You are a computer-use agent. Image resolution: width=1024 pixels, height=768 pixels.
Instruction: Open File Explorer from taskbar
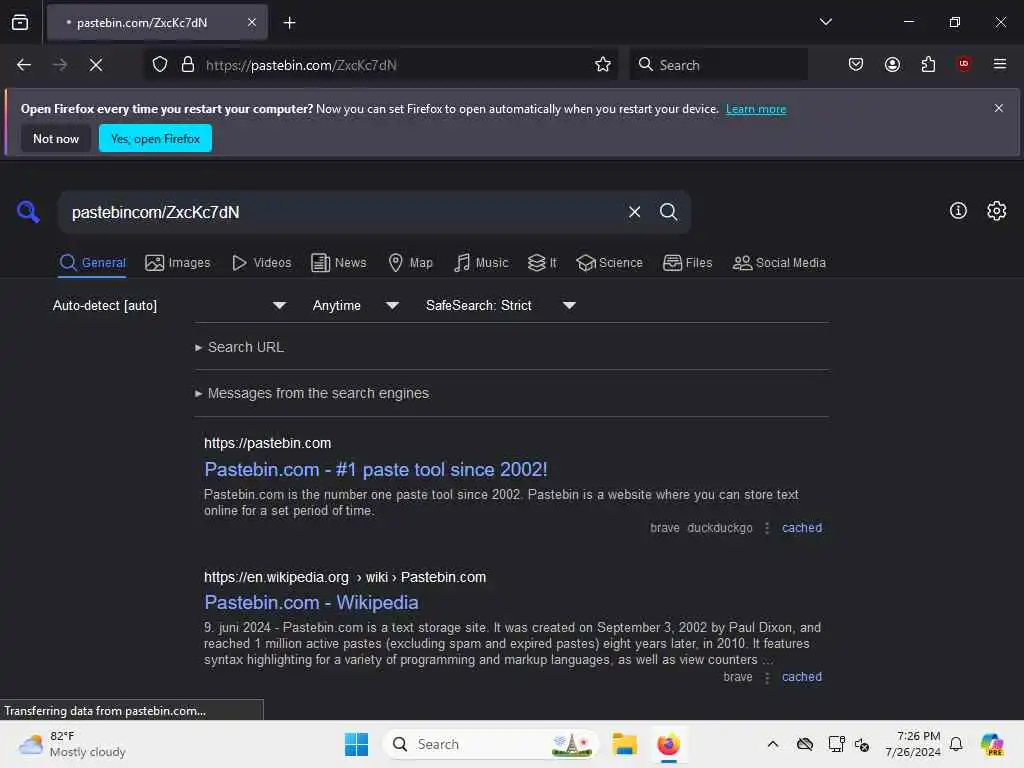[624, 744]
